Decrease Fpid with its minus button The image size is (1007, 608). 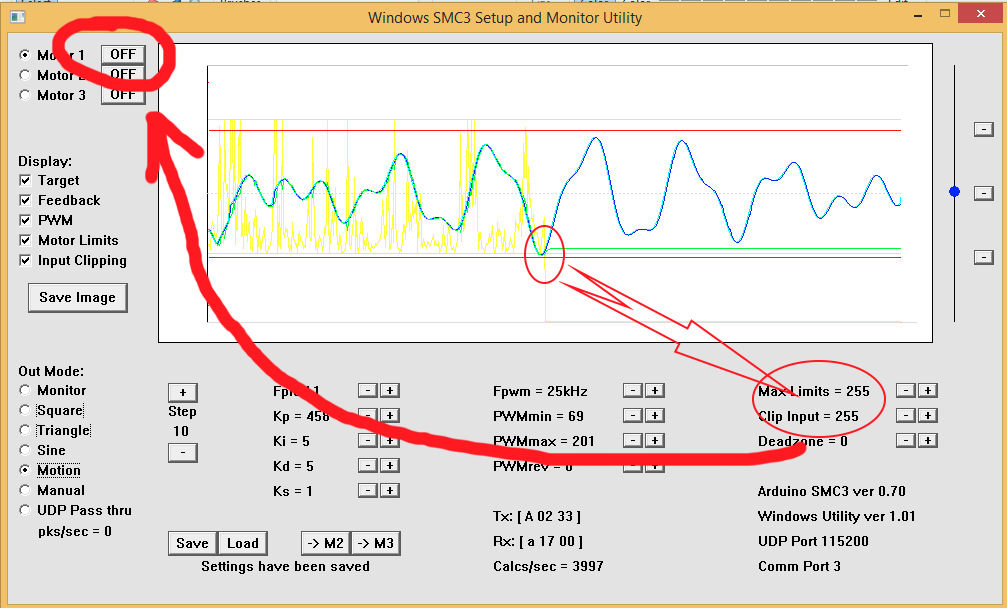click(367, 390)
